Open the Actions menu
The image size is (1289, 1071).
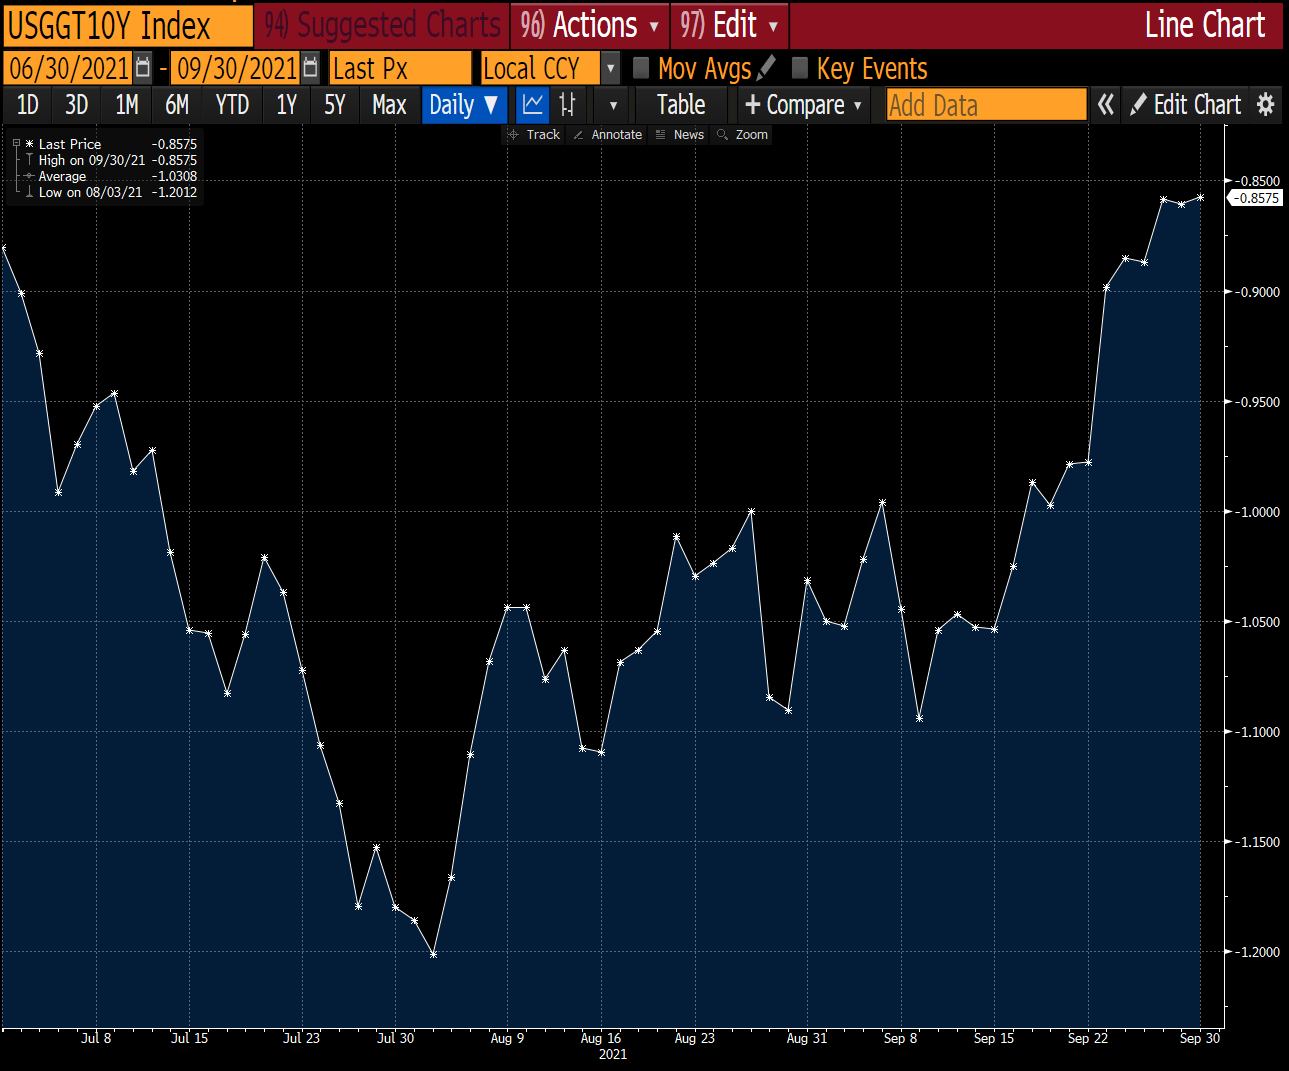[590, 25]
